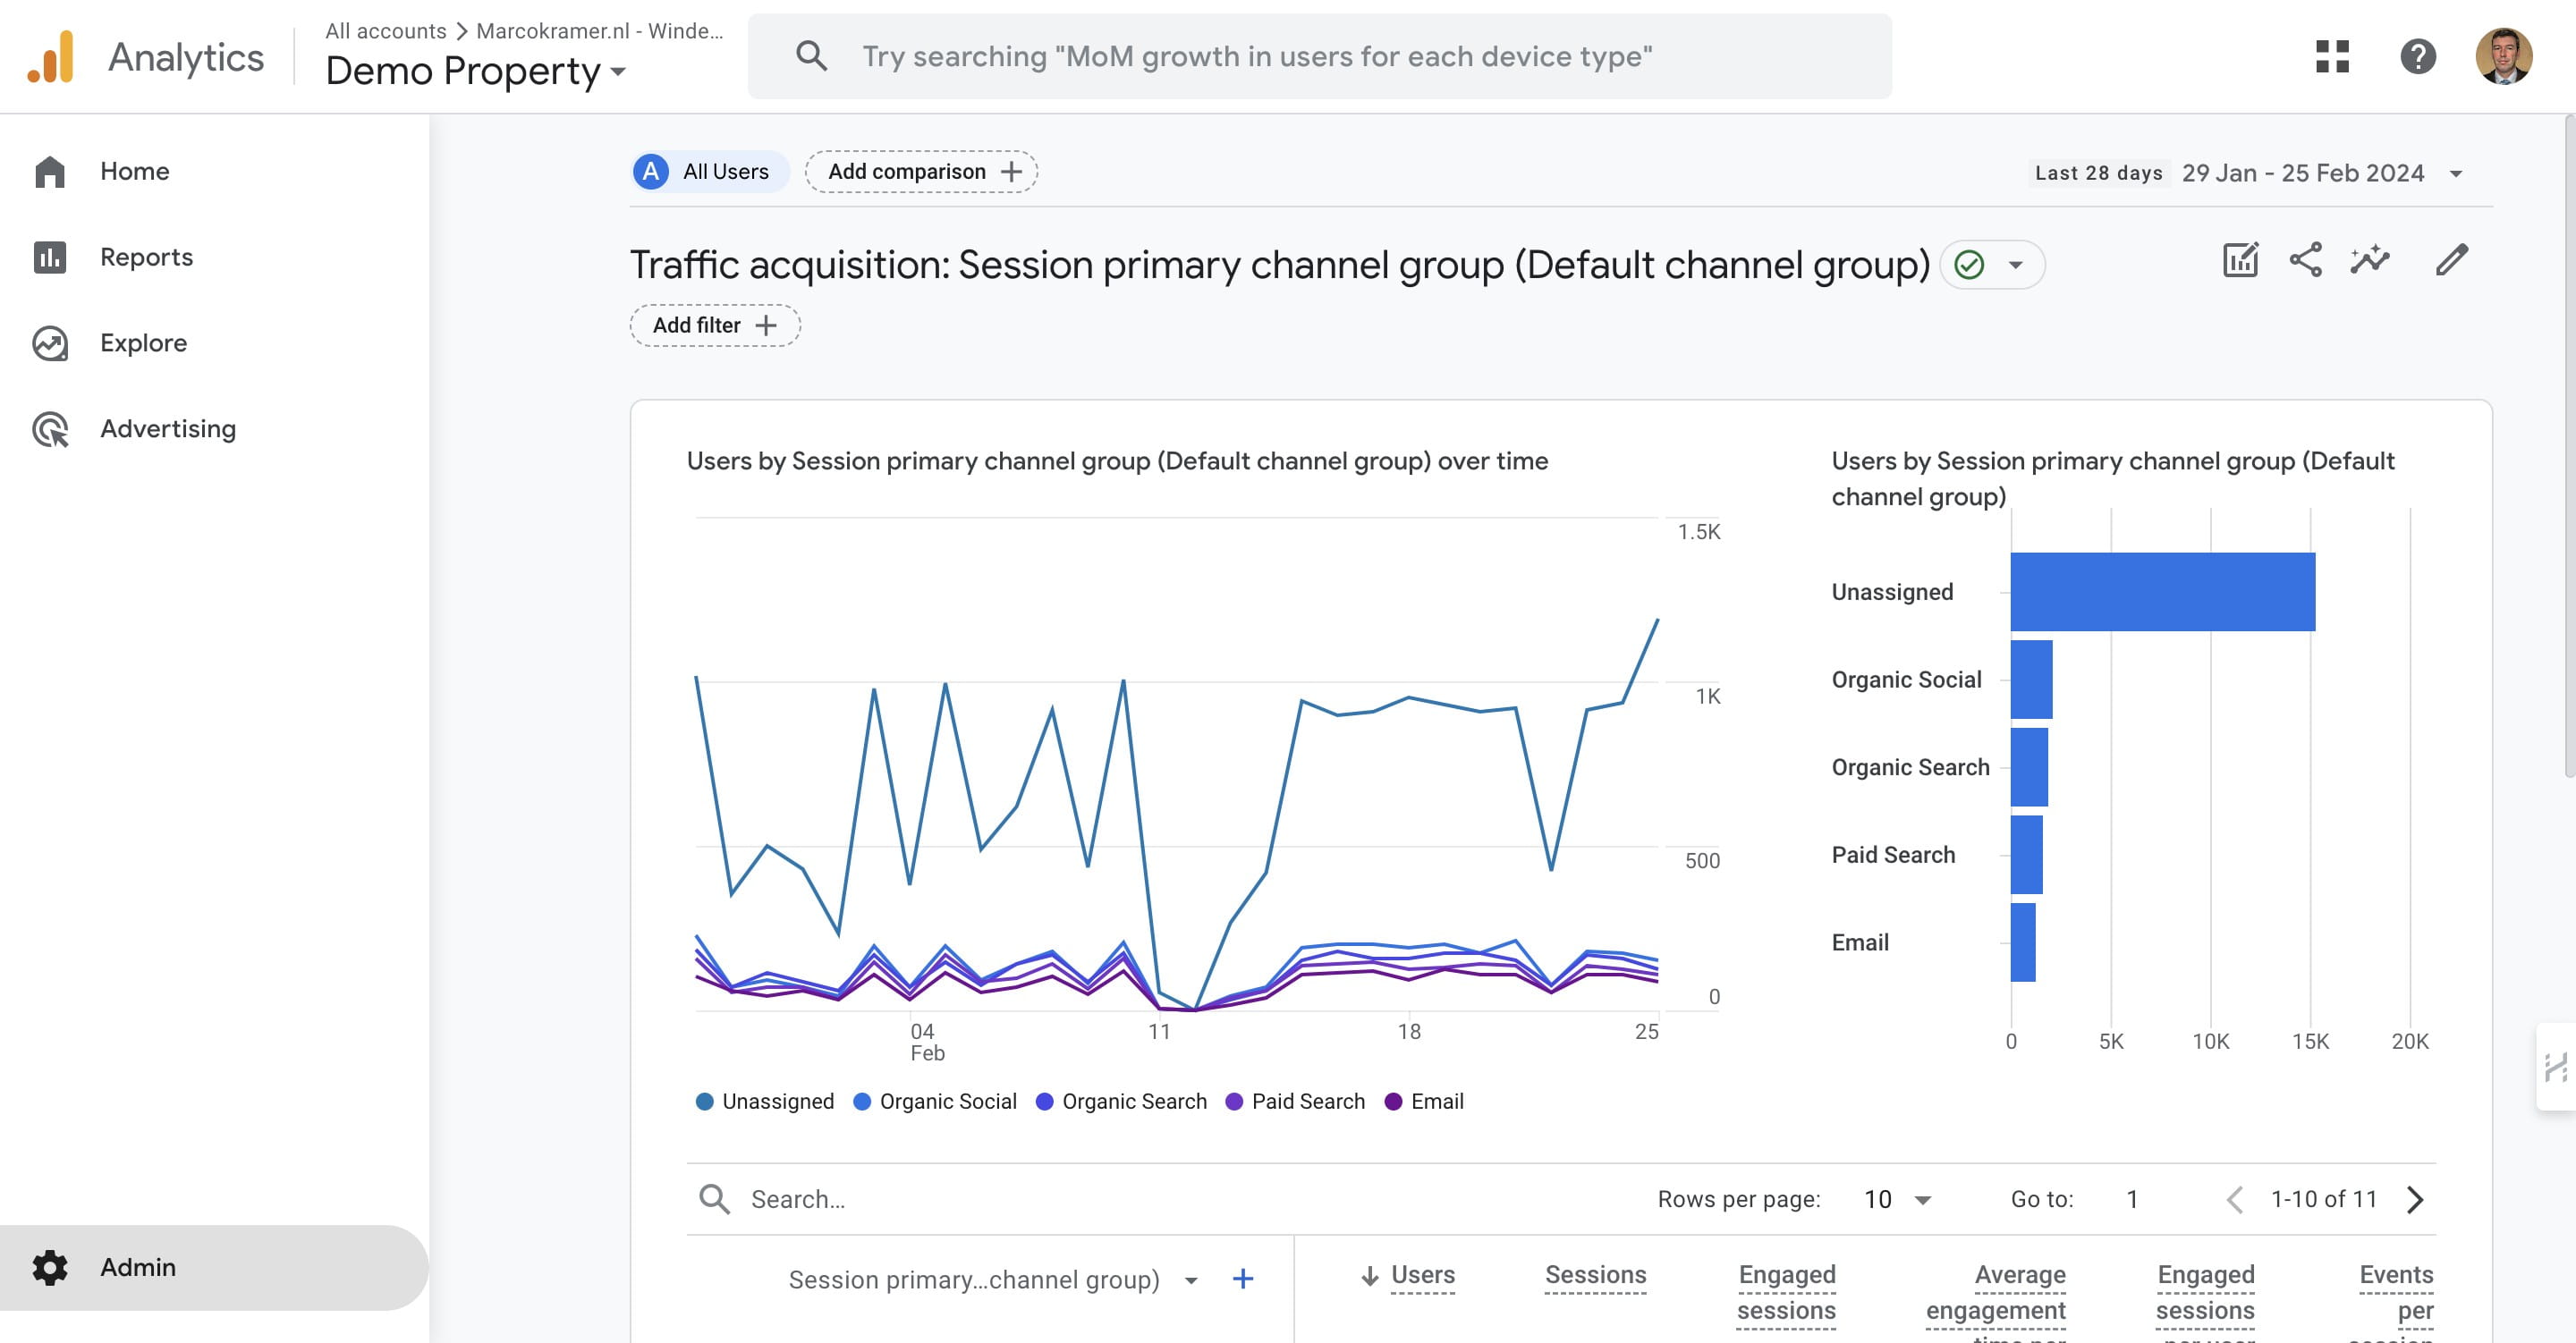Click the Share this report icon
This screenshot has height=1343, width=2576.
[x=2305, y=260]
